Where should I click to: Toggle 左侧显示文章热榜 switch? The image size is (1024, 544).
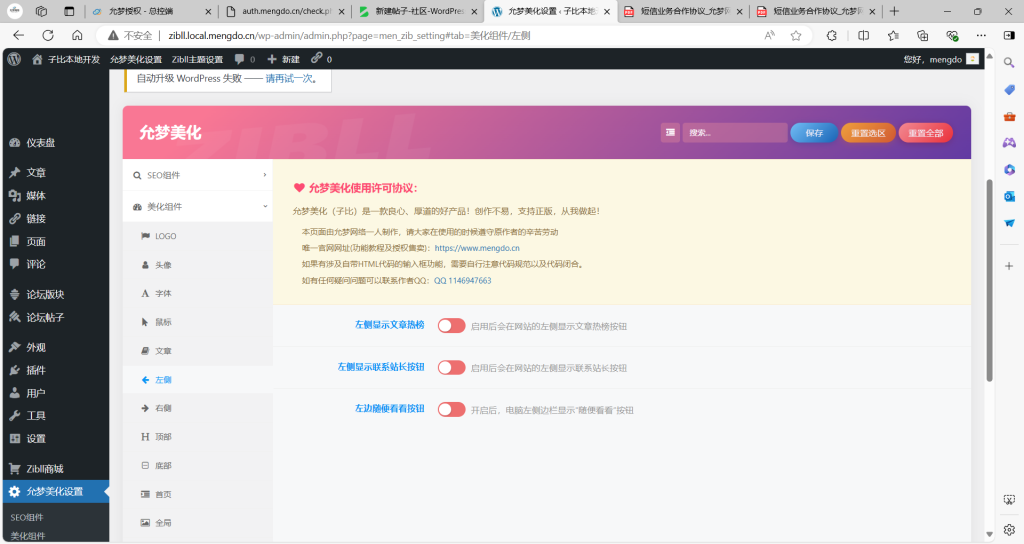point(451,325)
